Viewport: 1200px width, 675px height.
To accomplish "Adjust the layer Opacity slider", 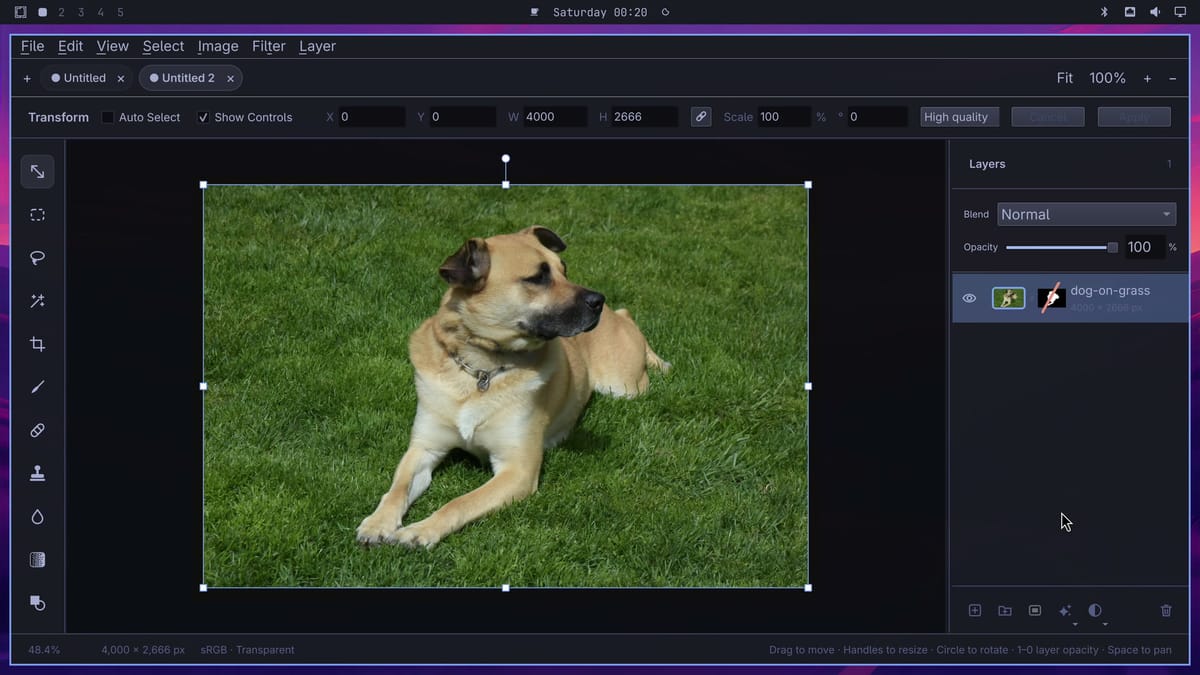I will [1062, 247].
